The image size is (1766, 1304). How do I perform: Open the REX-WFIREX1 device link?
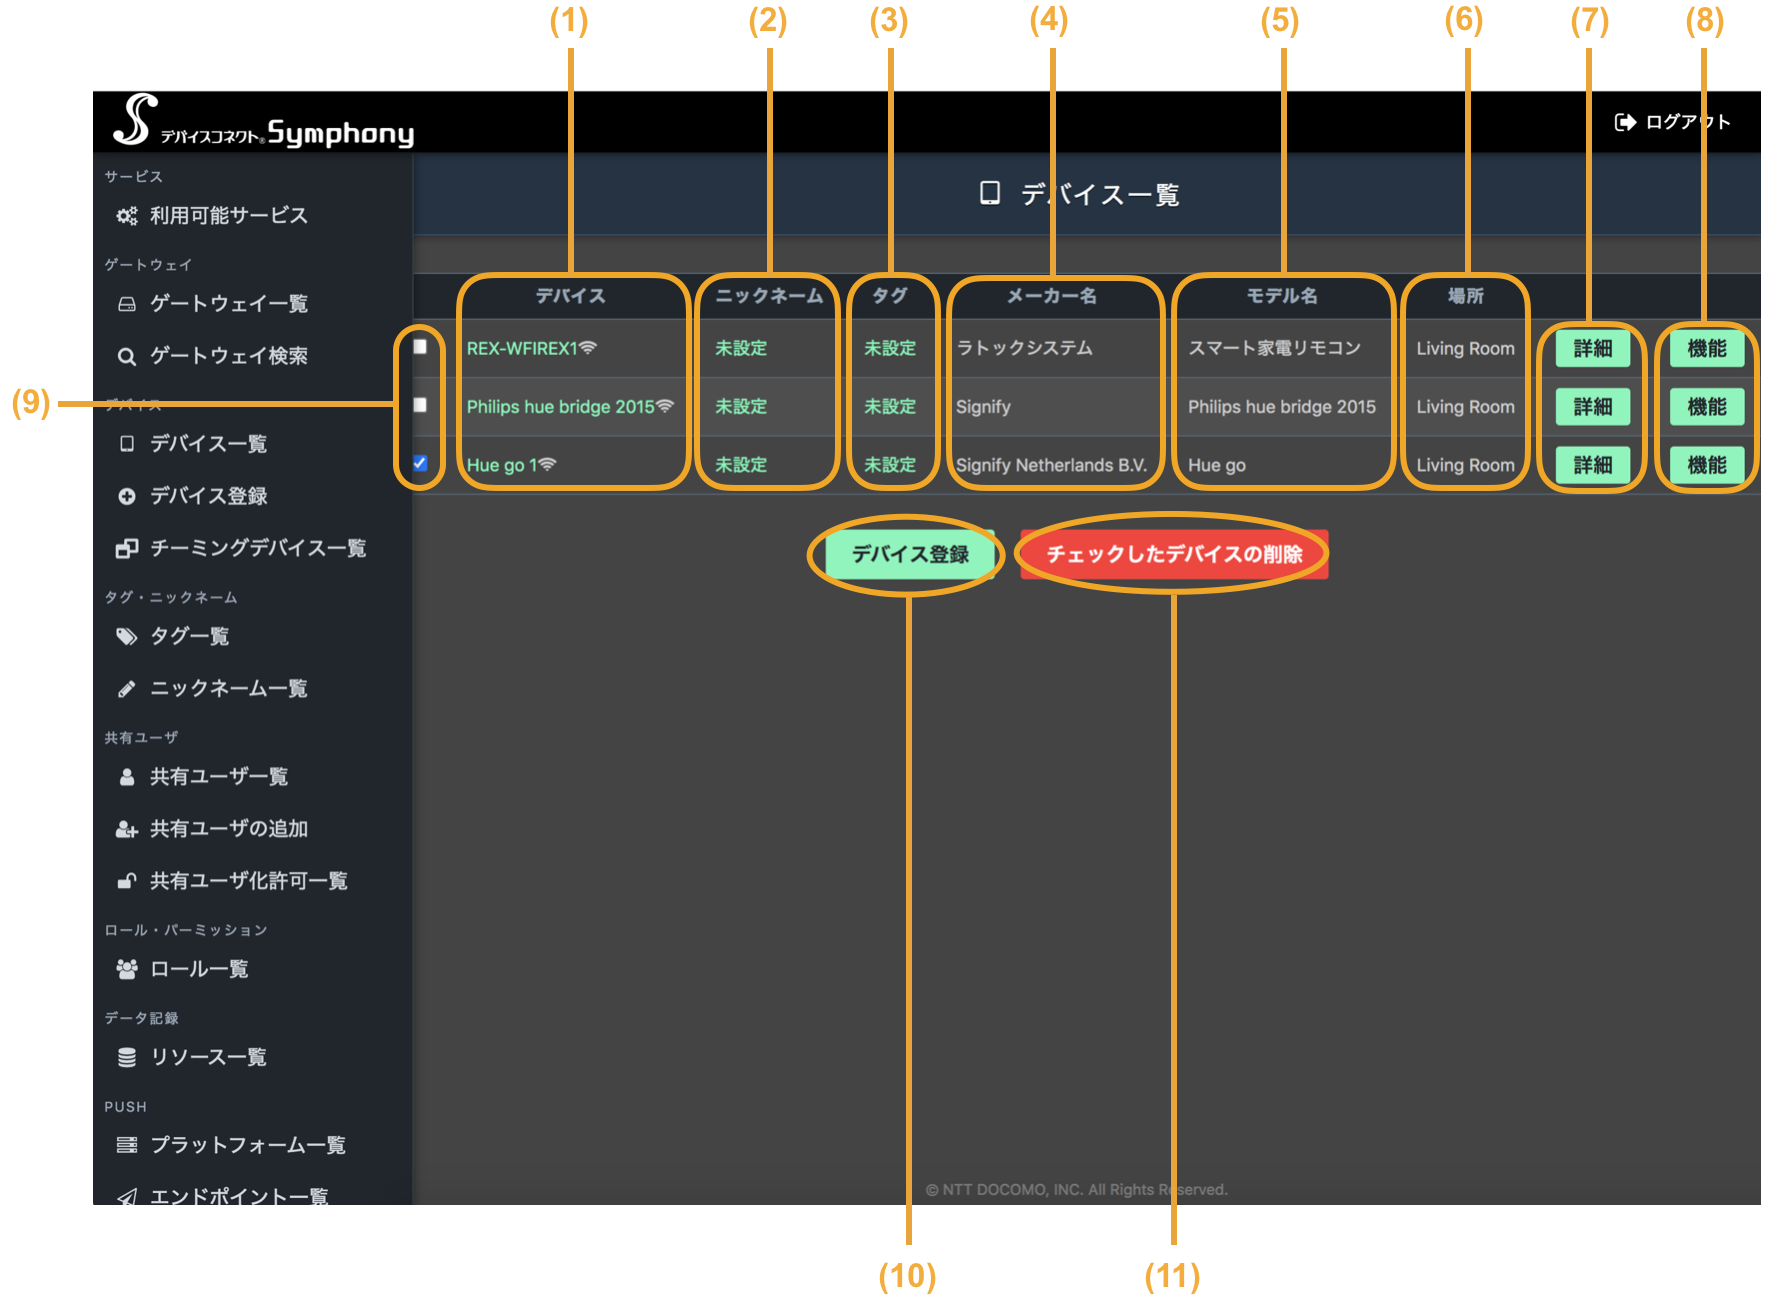tap(522, 348)
